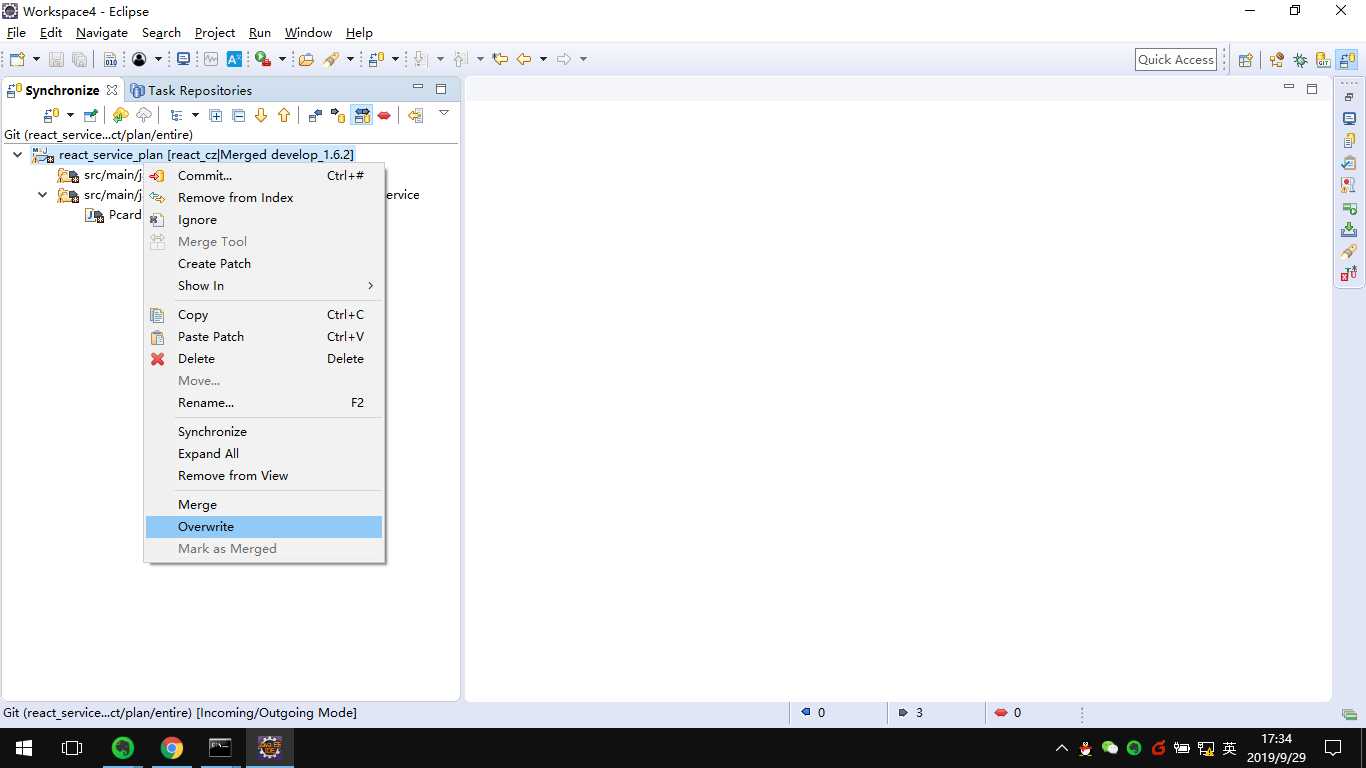Choose Overwrite in the context menu
Screen dimensions: 1366x768
coord(264,526)
